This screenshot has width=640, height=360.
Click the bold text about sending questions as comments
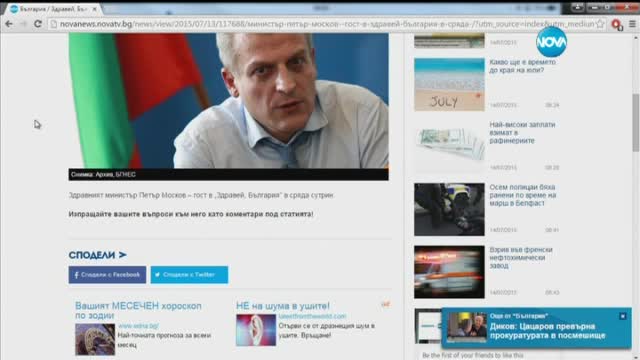[191, 214]
